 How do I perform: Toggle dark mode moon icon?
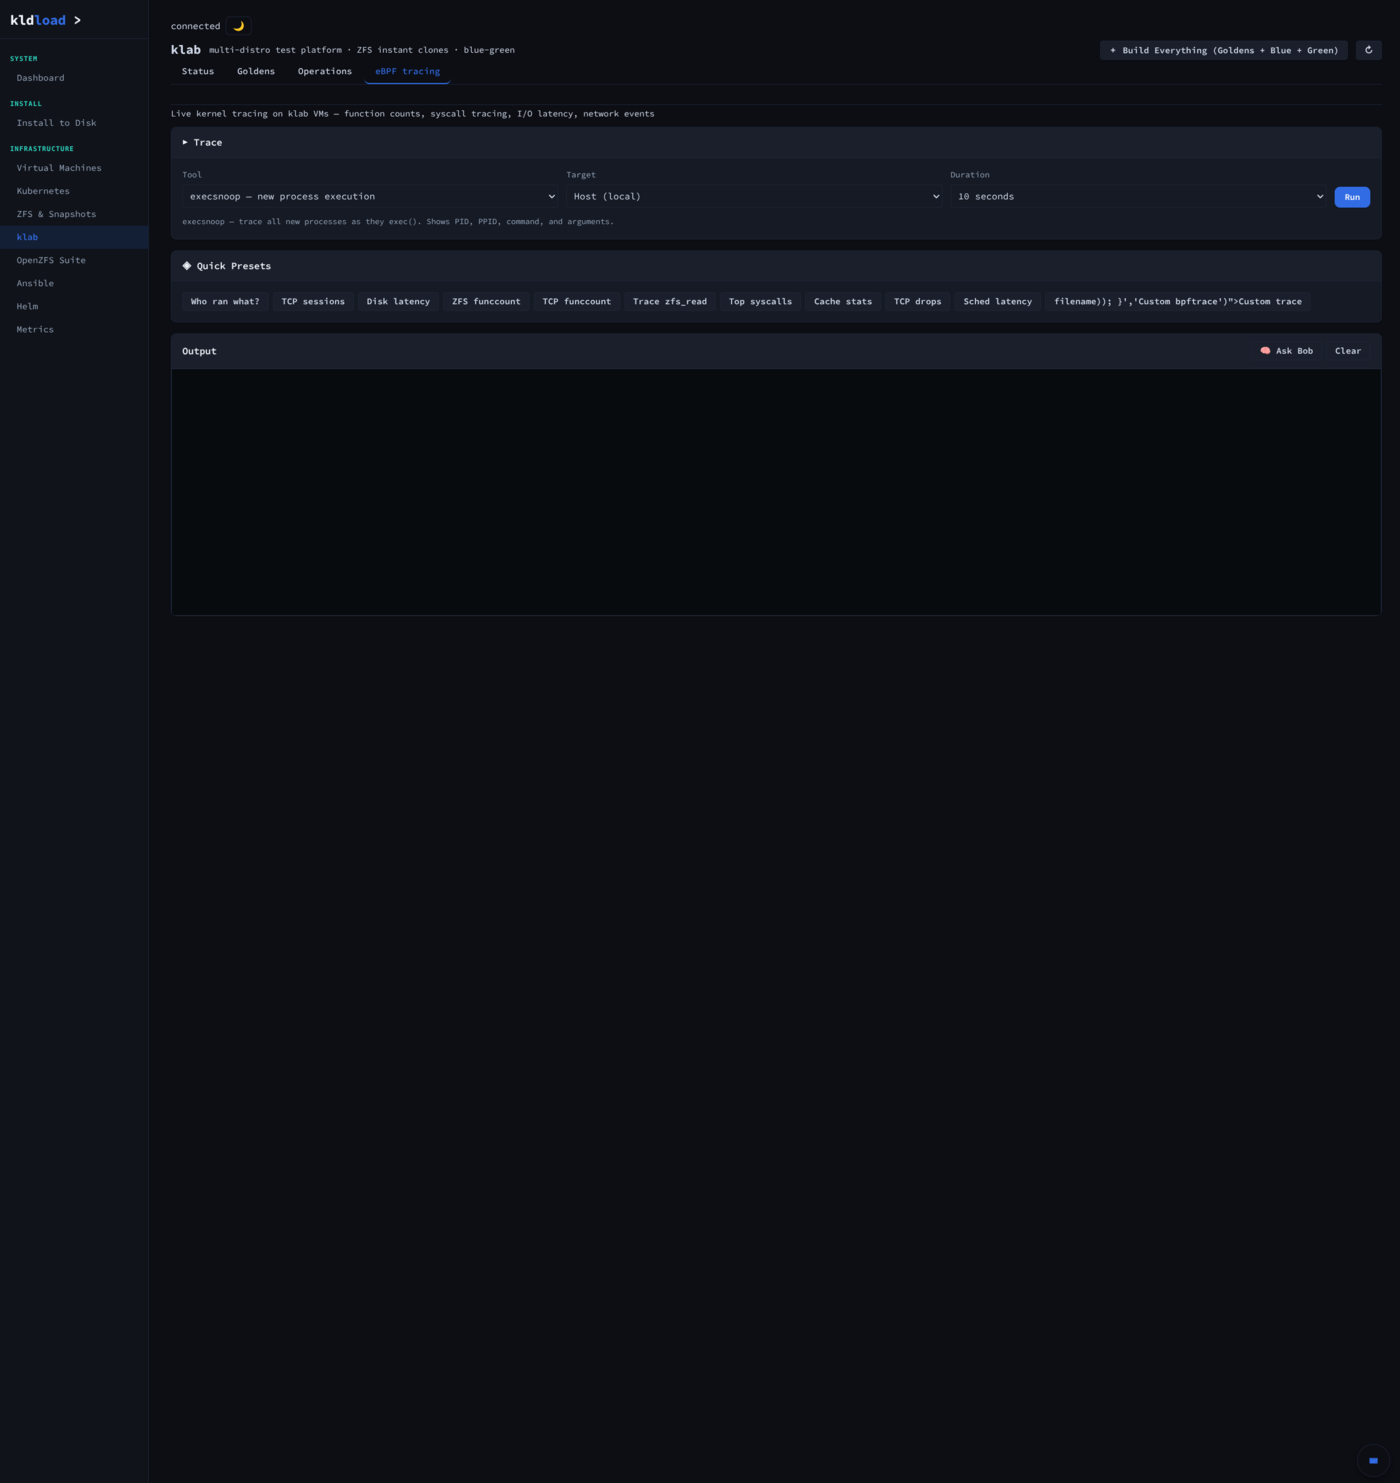[238, 26]
